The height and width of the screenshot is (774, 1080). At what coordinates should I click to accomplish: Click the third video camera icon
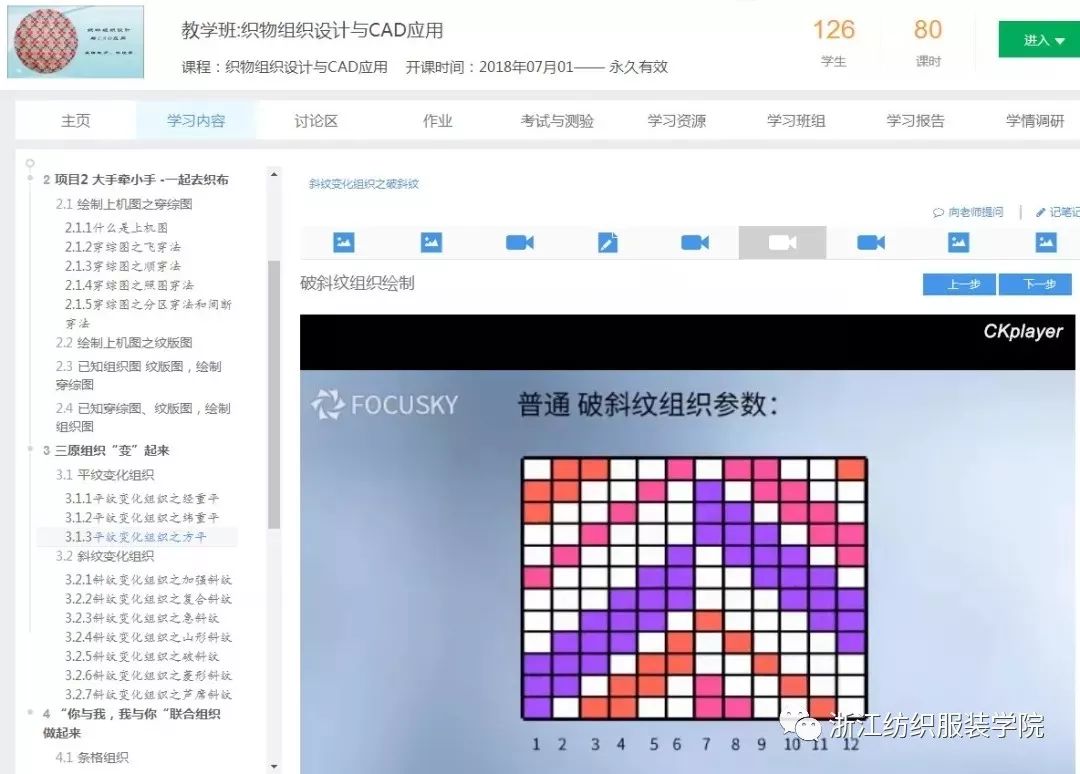click(x=519, y=241)
